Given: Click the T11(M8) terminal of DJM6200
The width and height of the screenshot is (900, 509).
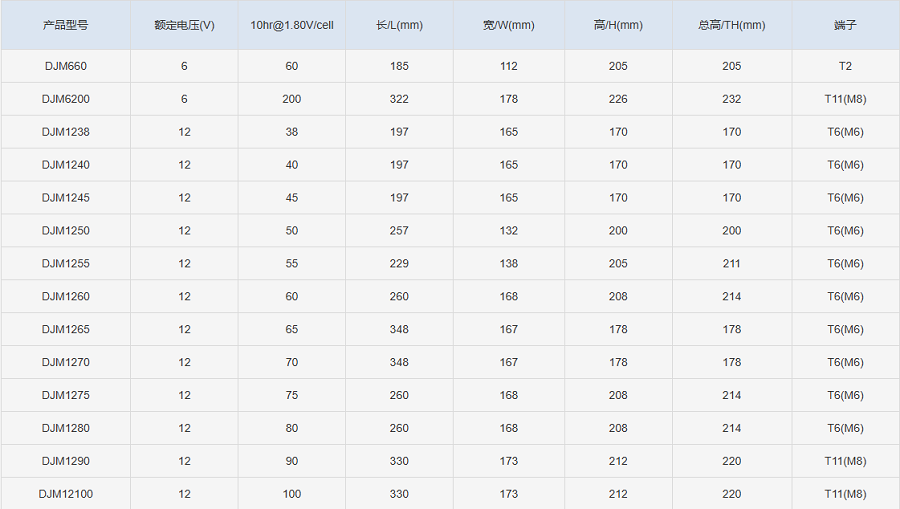Looking at the screenshot, I should point(845,99).
